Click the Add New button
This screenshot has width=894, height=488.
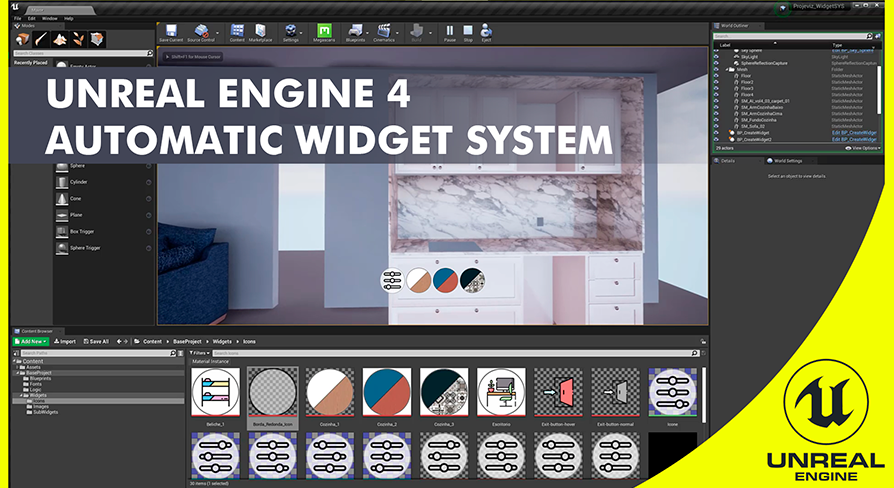pyautogui.click(x=31, y=341)
